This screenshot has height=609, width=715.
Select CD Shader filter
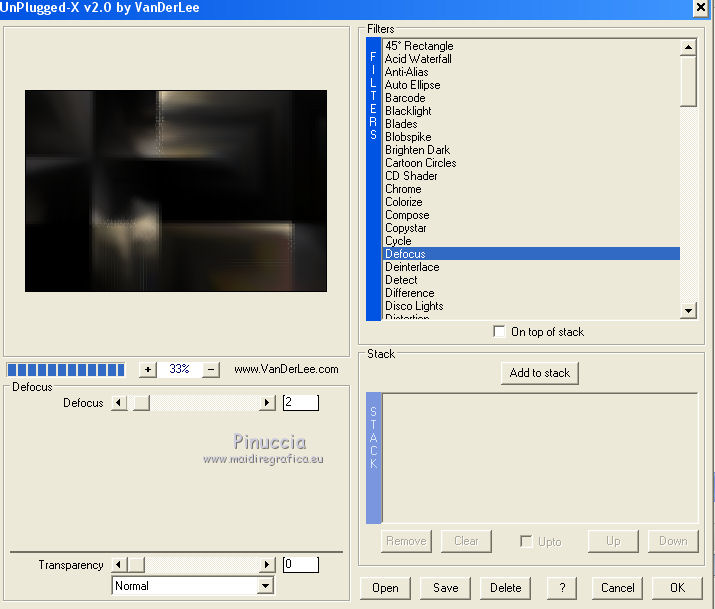(x=531, y=176)
